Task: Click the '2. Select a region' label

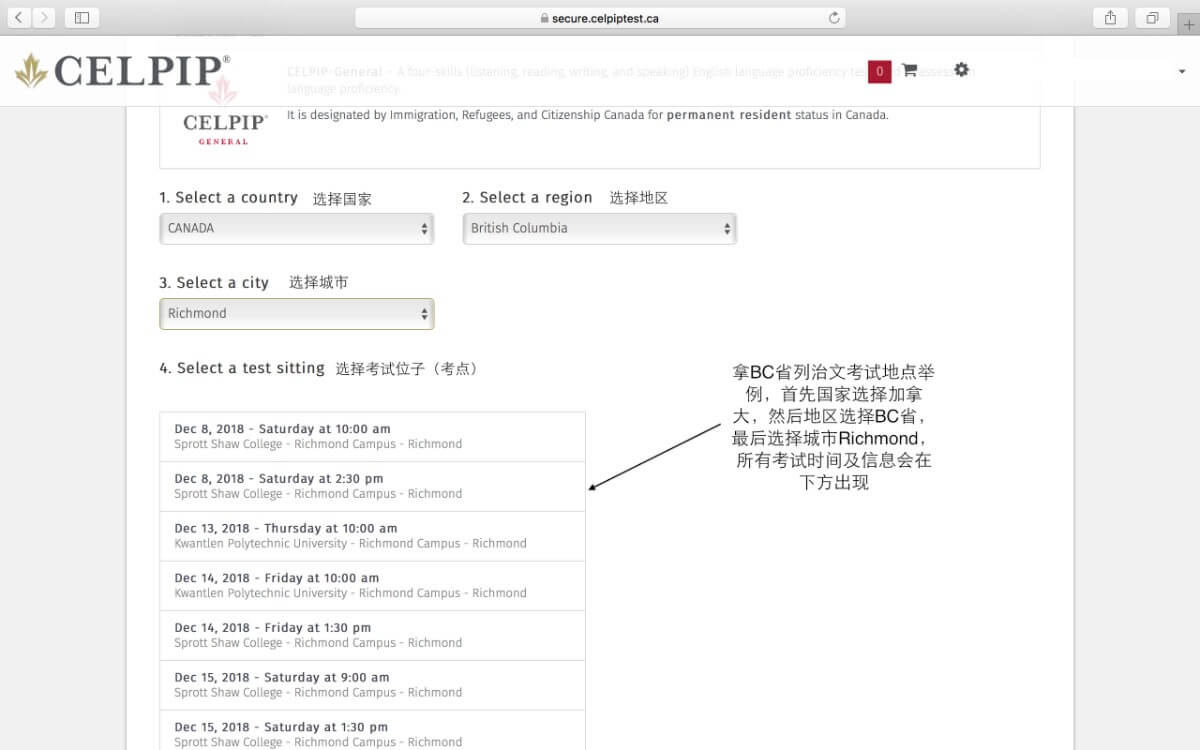Action: pos(527,198)
